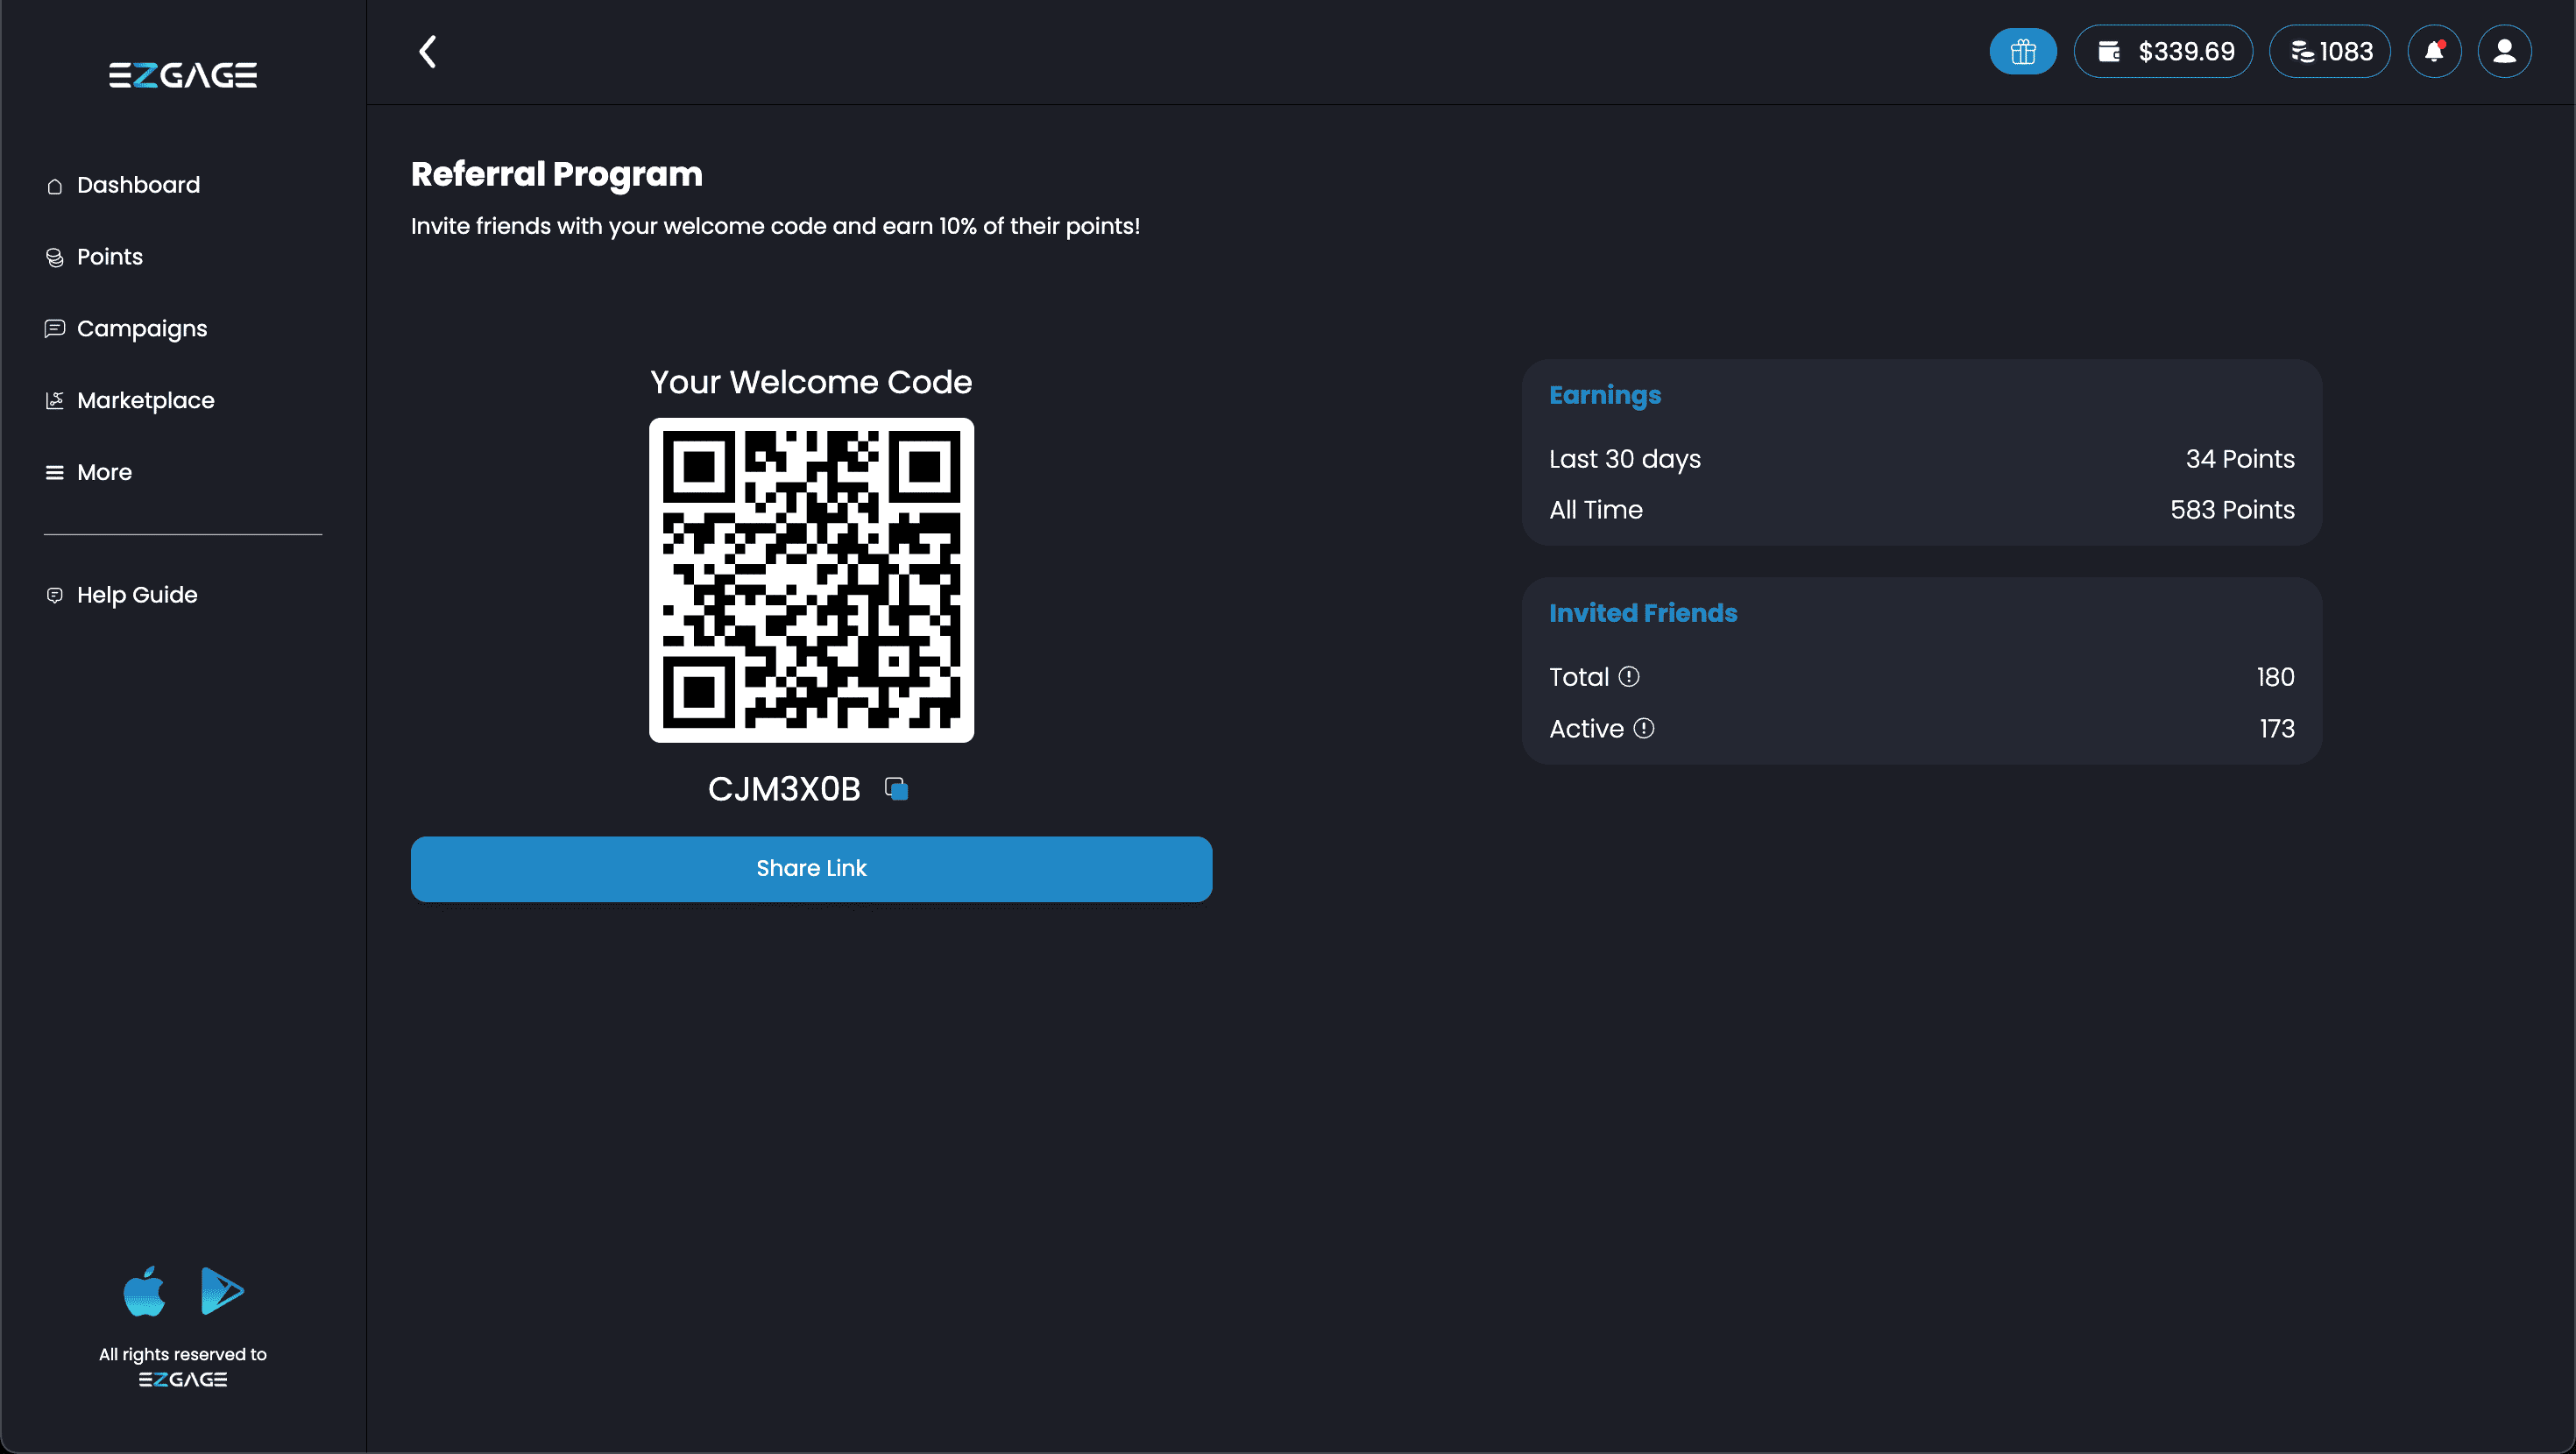Open the user profile icon
Image resolution: width=2576 pixels, height=1454 pixels.
coord(2504,51)
